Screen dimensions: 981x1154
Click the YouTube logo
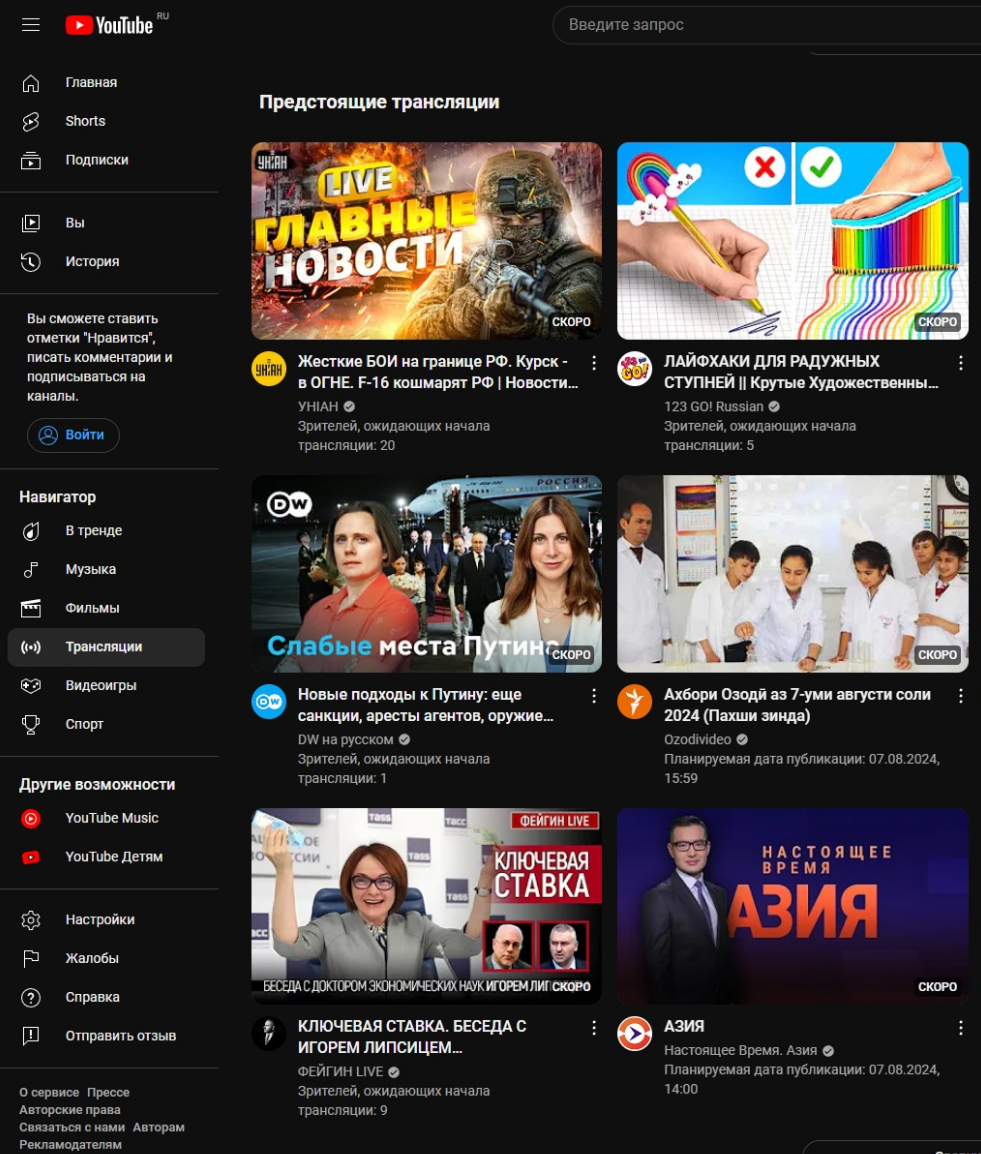[x=110, y=25]
